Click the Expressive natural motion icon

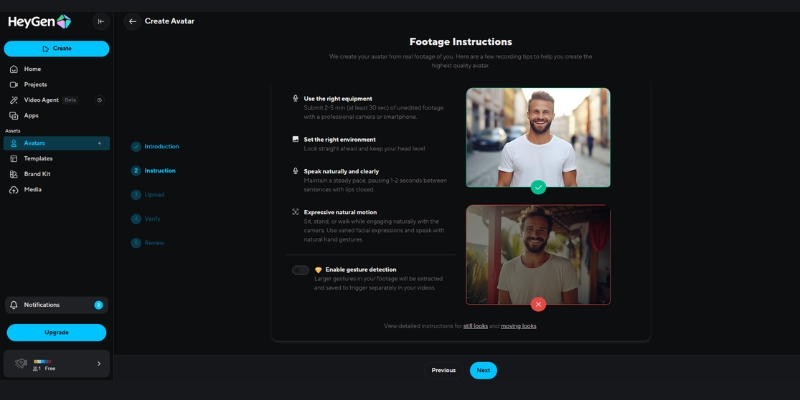click(295, 212)
